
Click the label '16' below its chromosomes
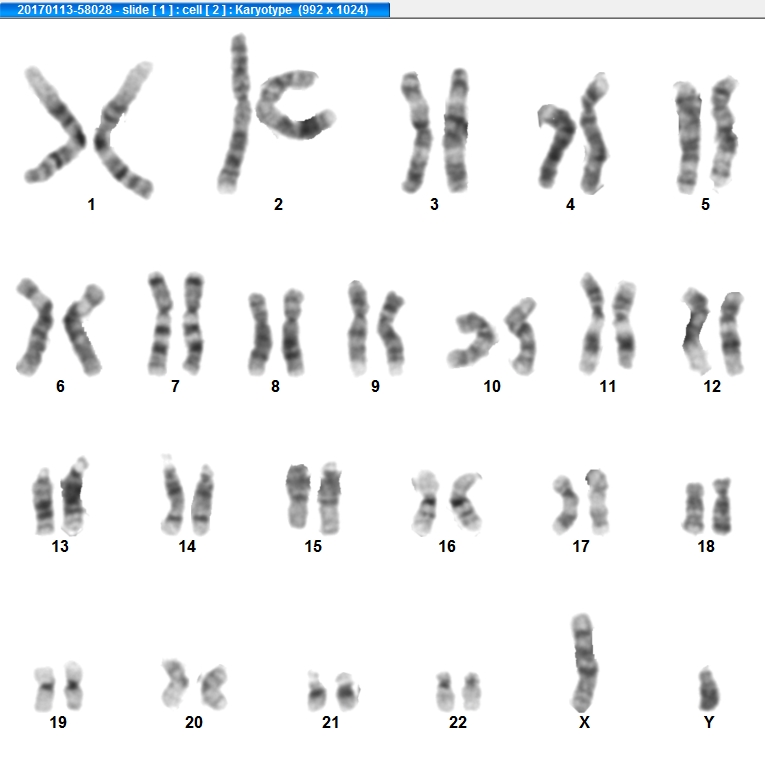(447, 546)
